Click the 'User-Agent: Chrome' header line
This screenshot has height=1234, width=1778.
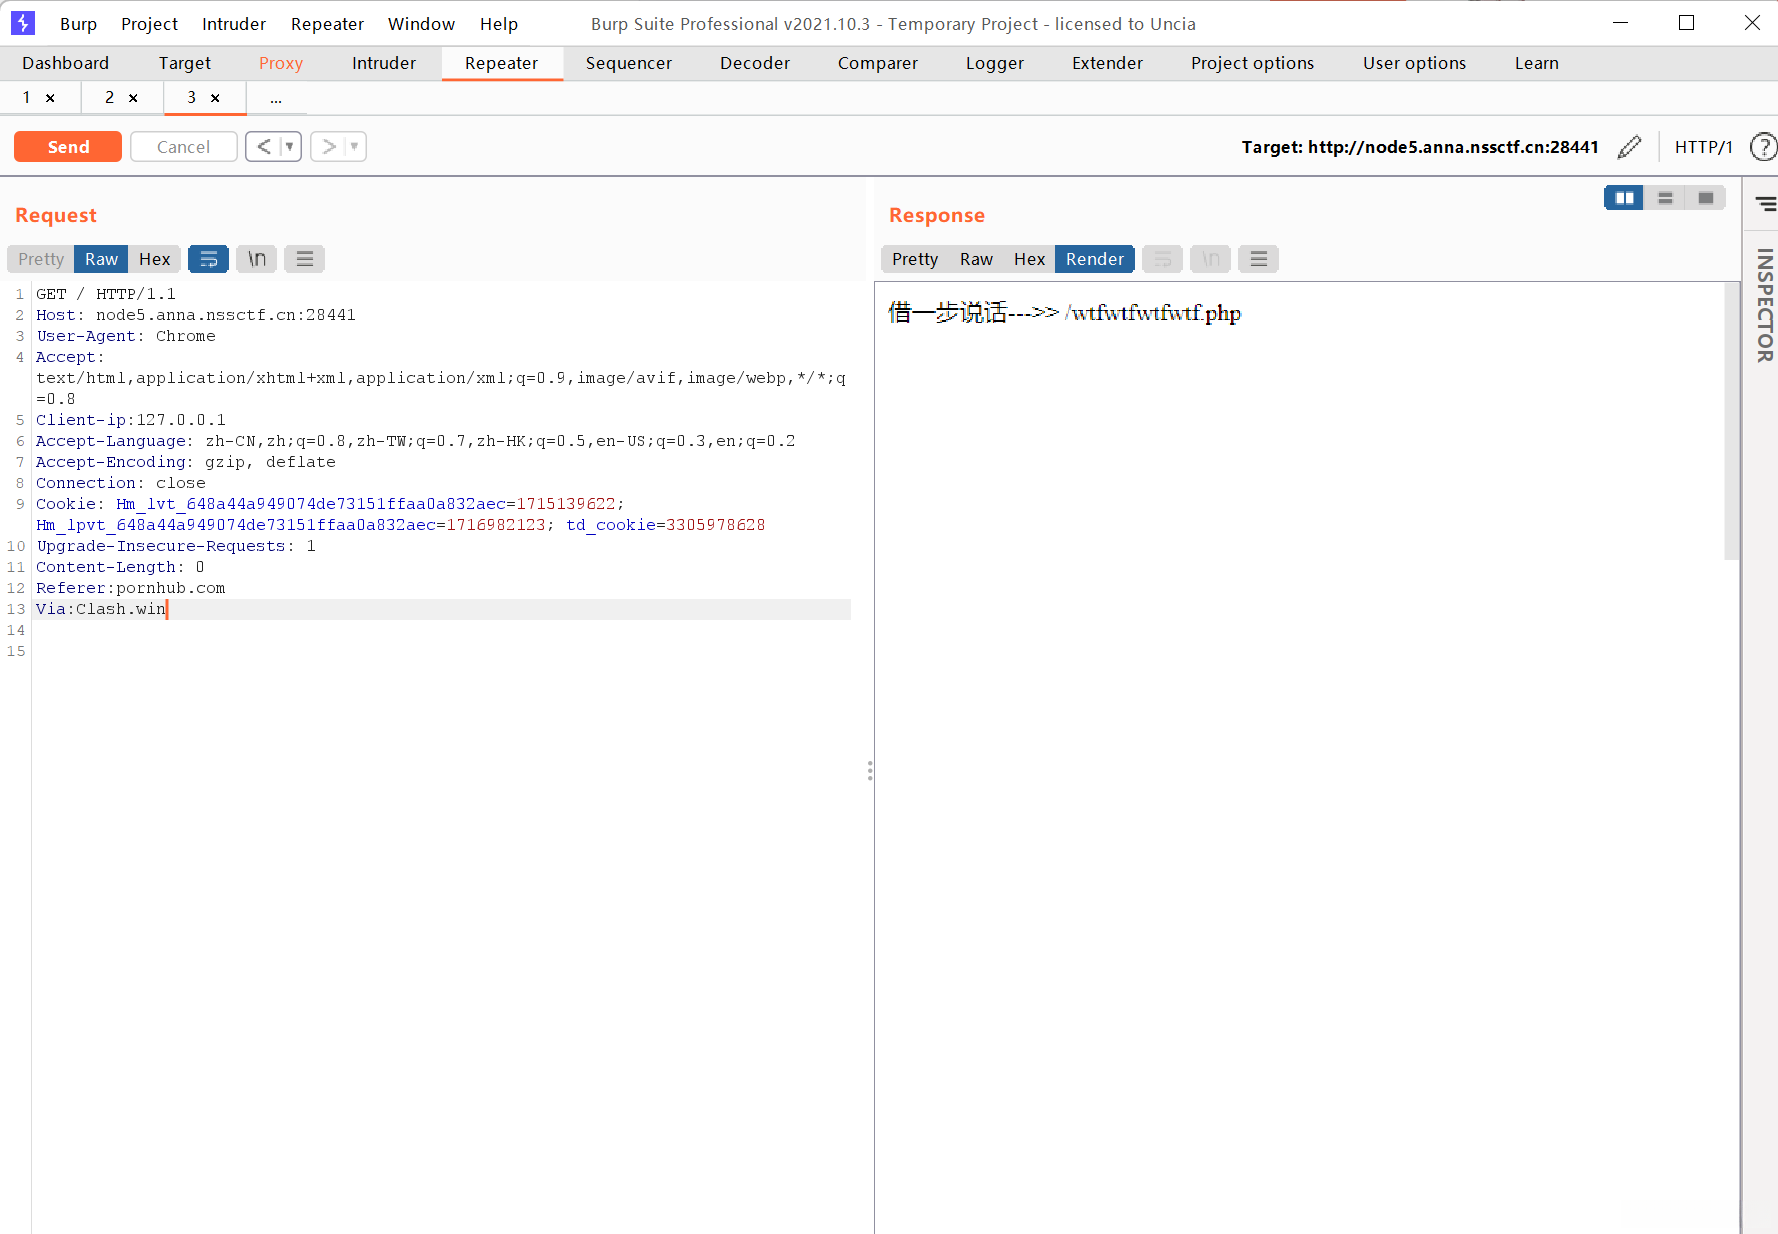(126, 336)
